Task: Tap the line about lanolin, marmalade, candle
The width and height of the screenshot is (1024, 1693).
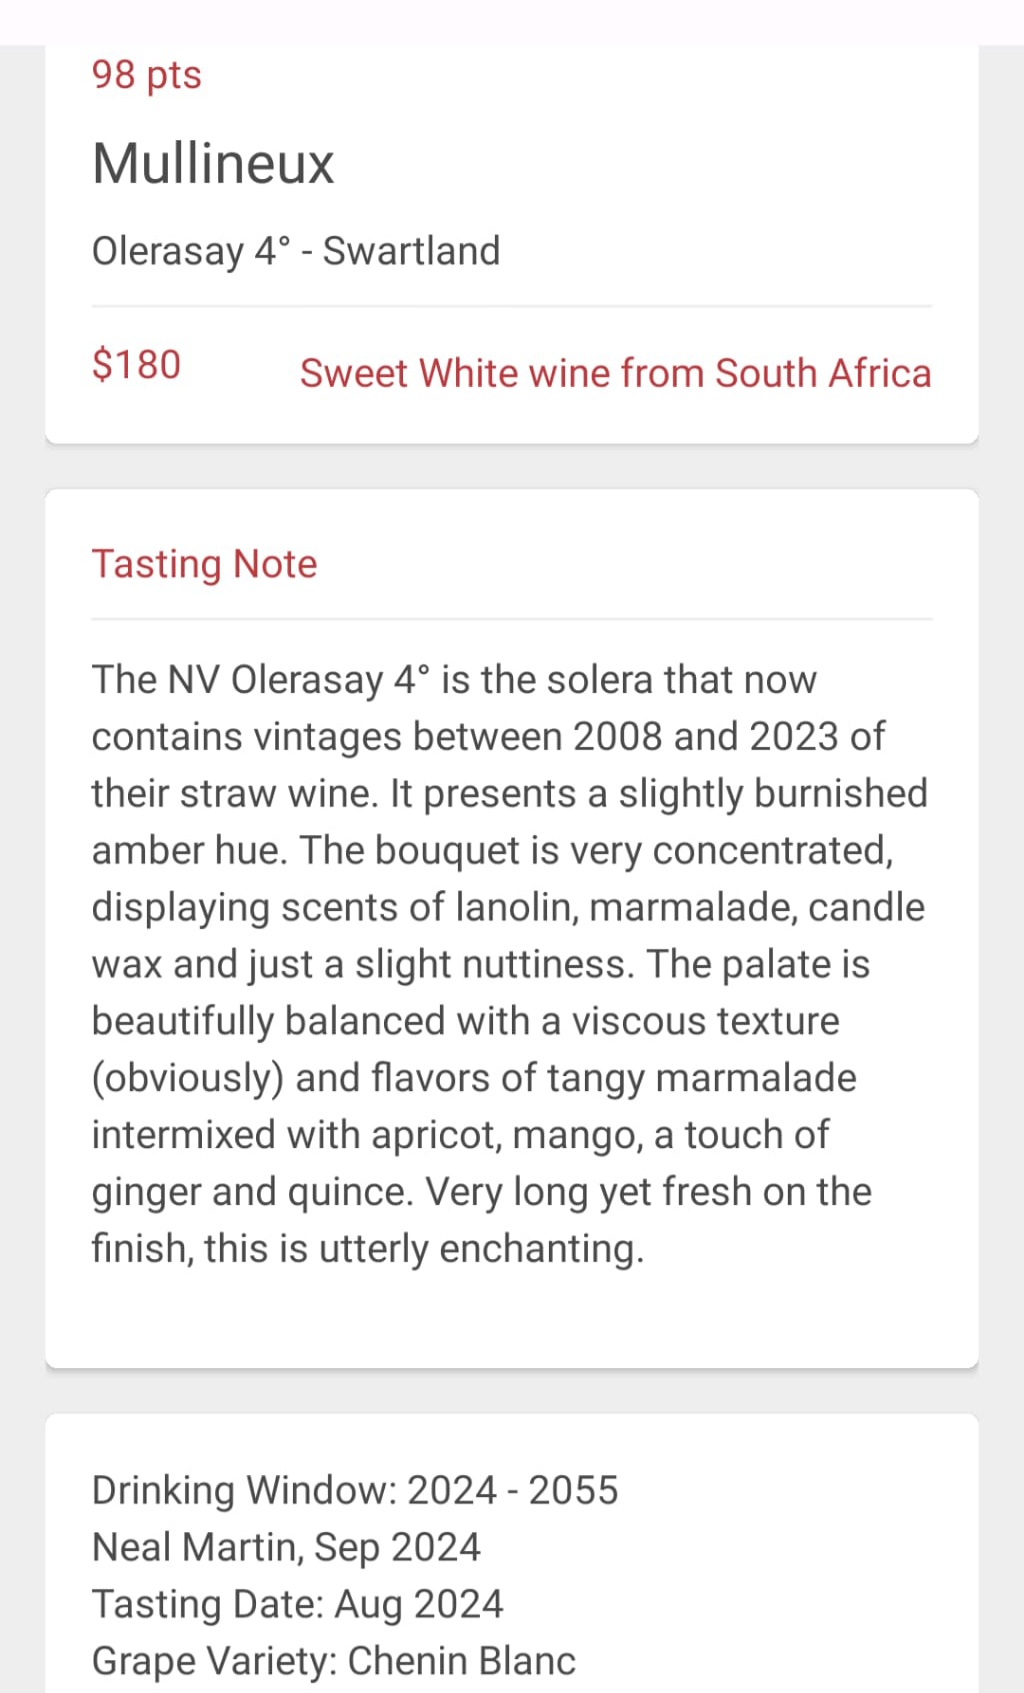Action: (x=508, y=908)
